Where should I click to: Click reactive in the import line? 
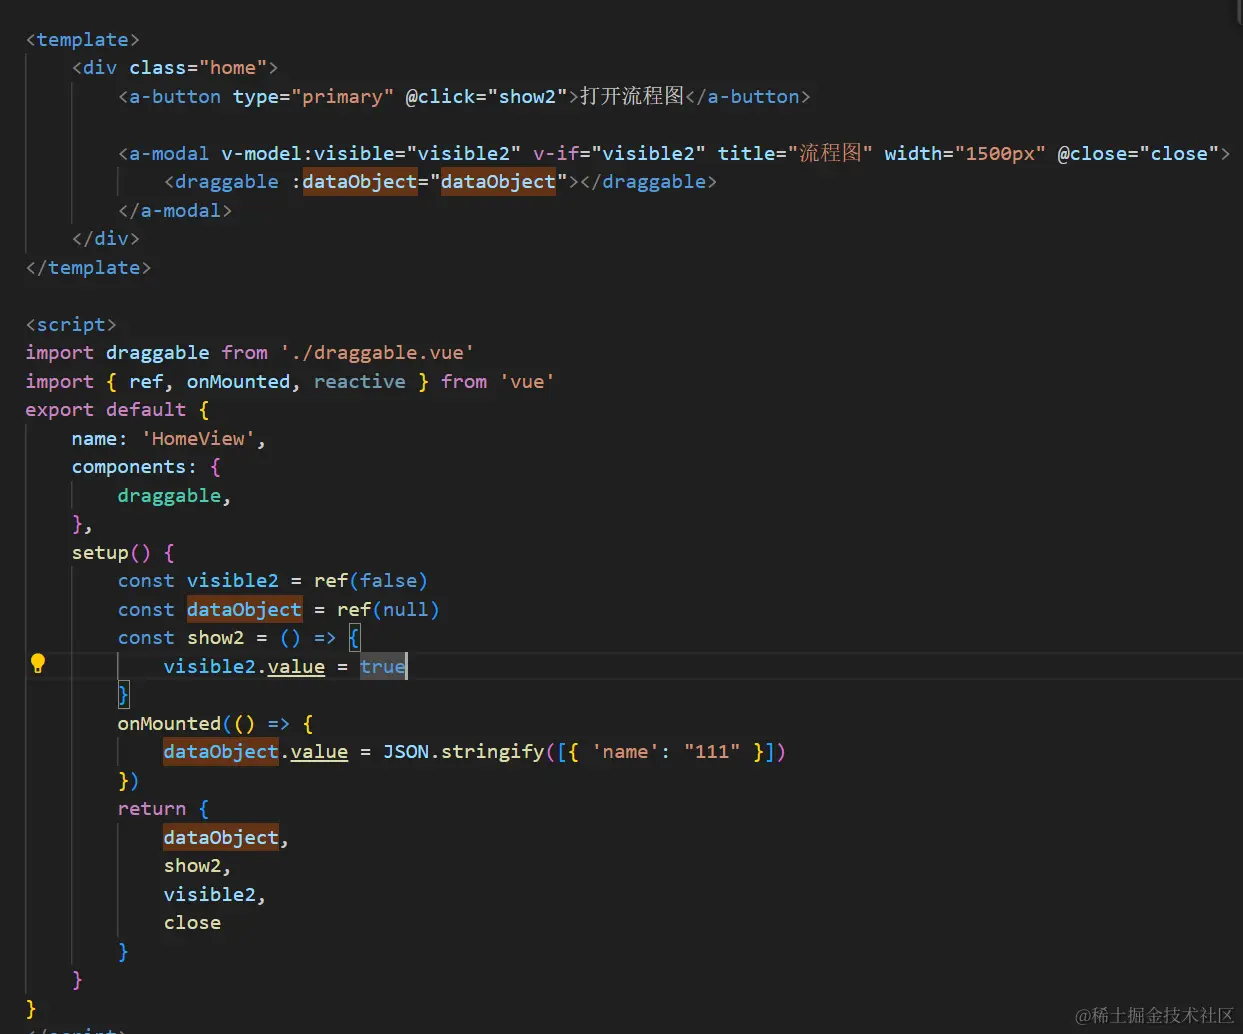(360, 382)
